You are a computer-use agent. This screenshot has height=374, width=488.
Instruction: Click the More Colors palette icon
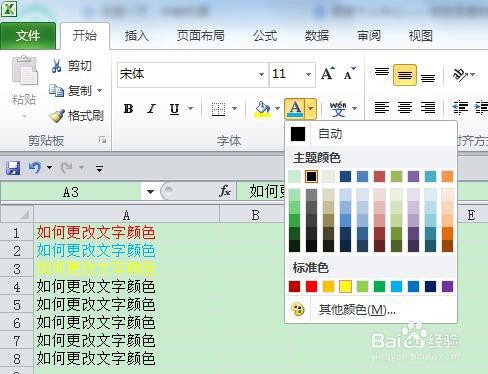pos(298,310)
